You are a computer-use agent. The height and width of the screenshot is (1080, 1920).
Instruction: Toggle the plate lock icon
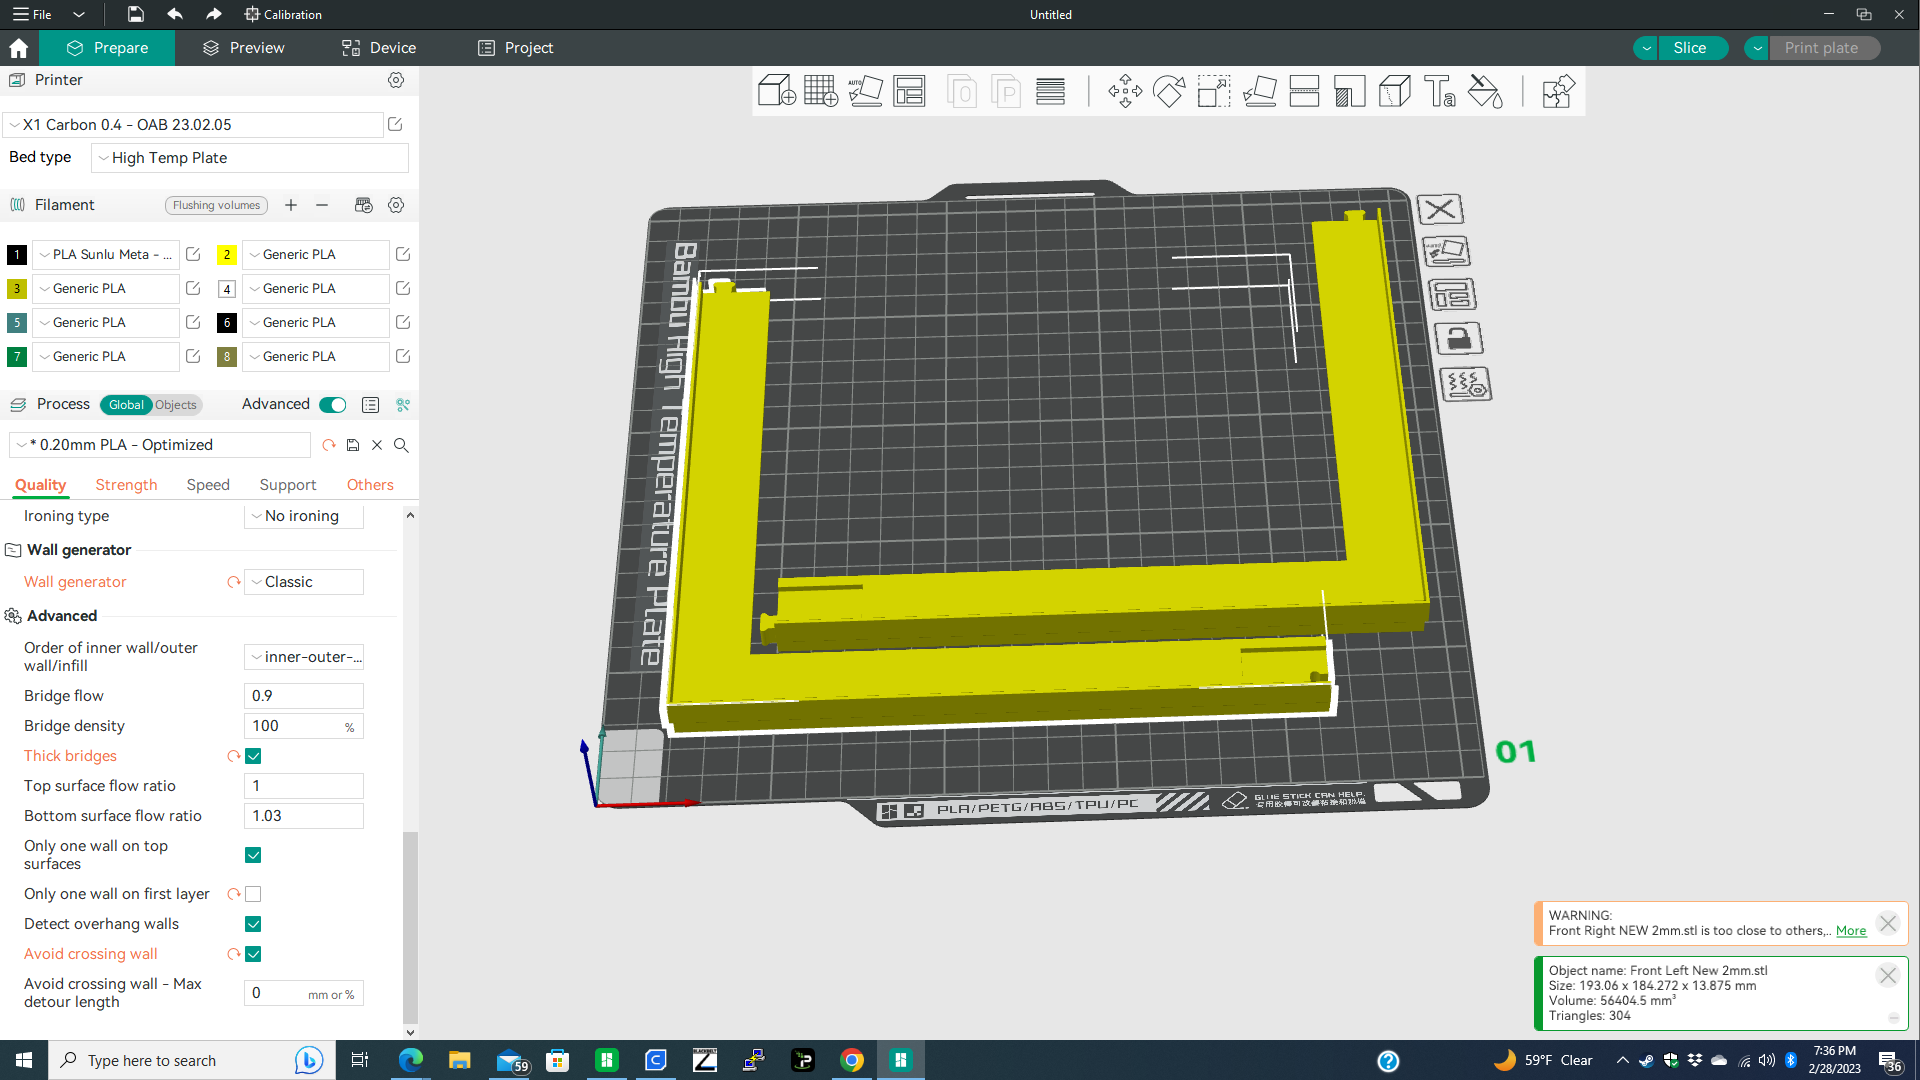[x=1459, y=339]
